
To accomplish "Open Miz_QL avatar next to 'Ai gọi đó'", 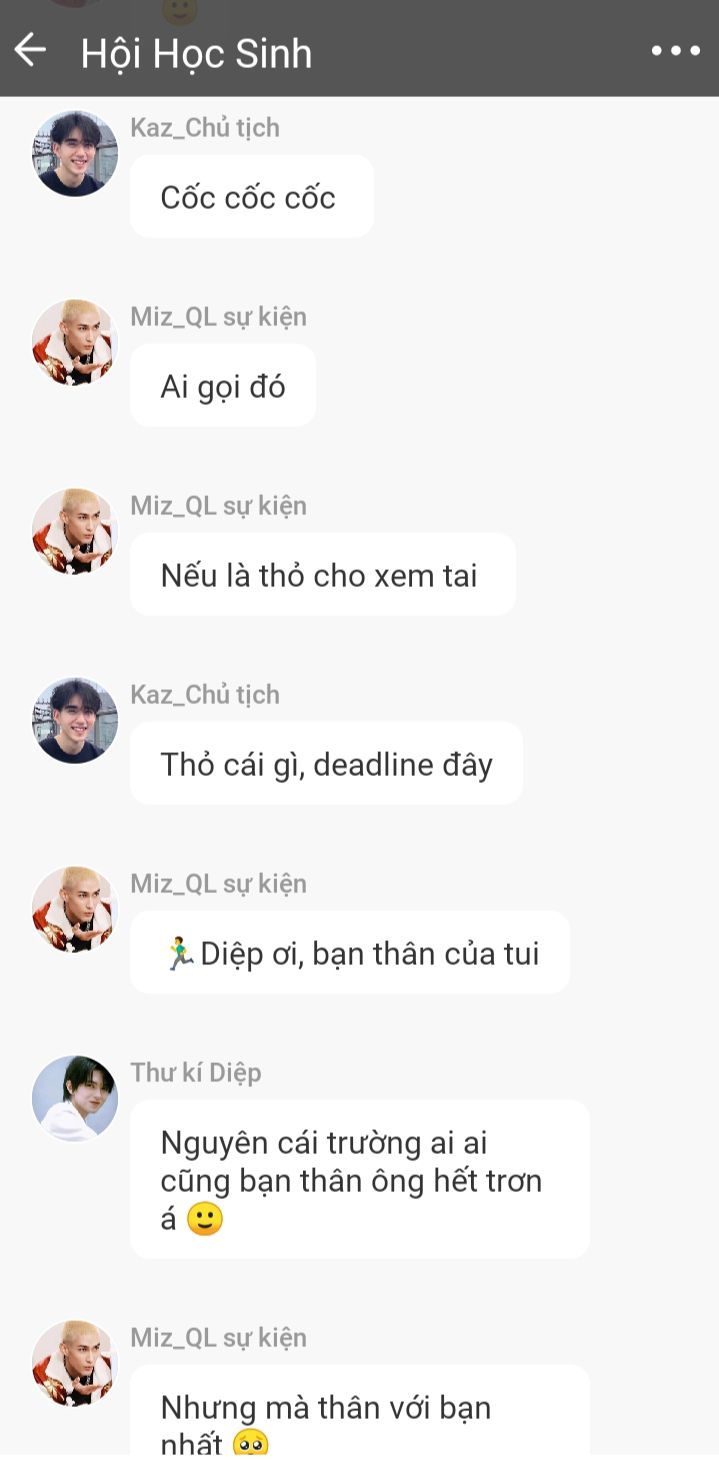I will (x=75, y=343).
